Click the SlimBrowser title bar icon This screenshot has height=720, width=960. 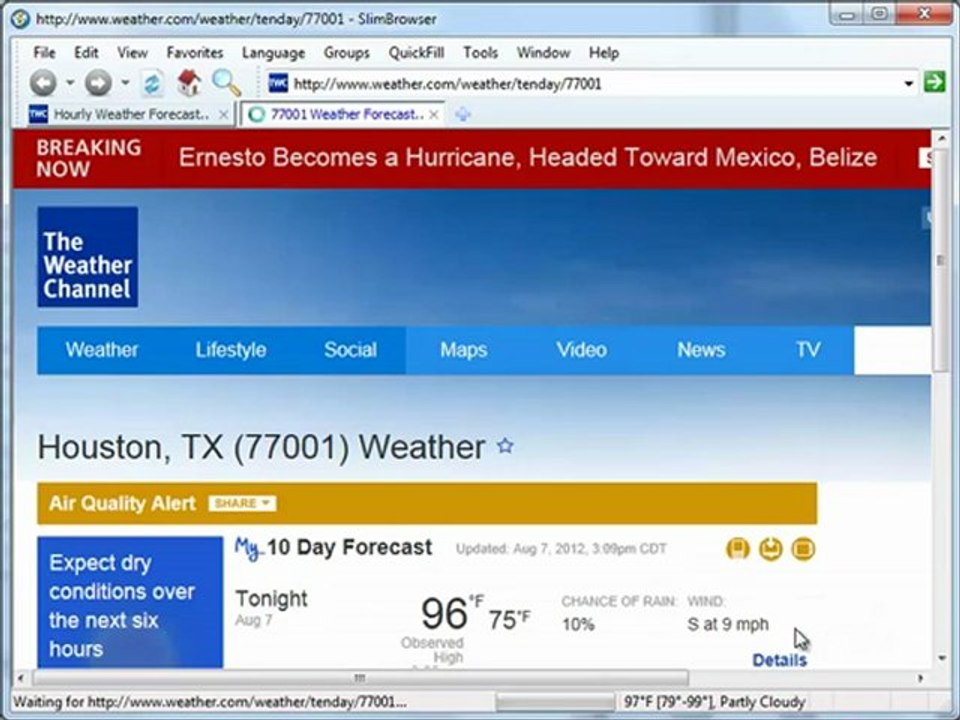(20, 19)
